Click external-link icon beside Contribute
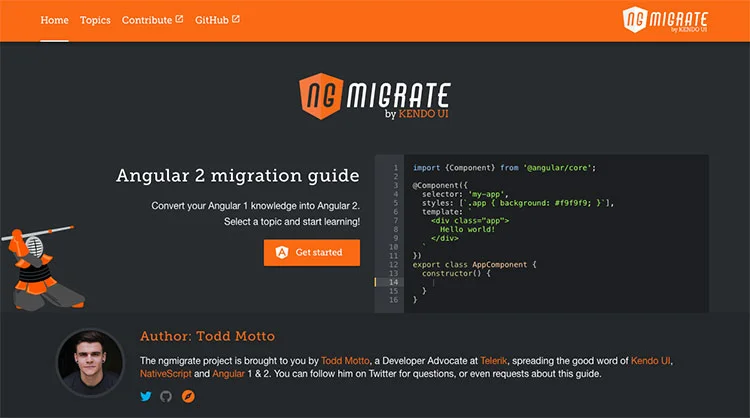The image size is (750, 418). [x=179, y=19]
